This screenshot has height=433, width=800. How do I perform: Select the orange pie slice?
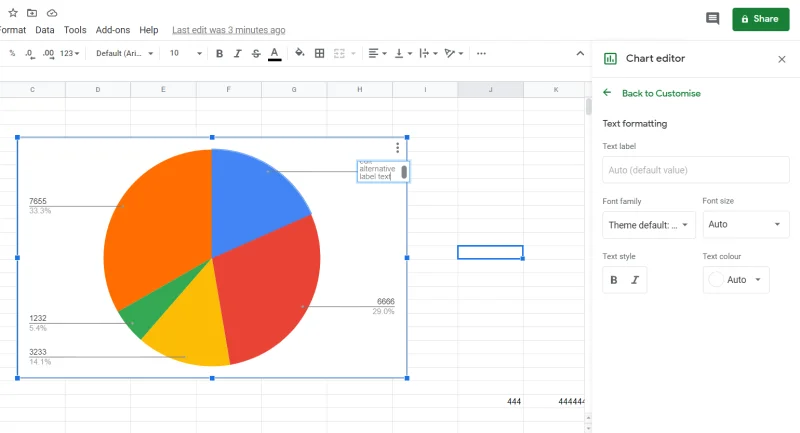click(158, 224)
